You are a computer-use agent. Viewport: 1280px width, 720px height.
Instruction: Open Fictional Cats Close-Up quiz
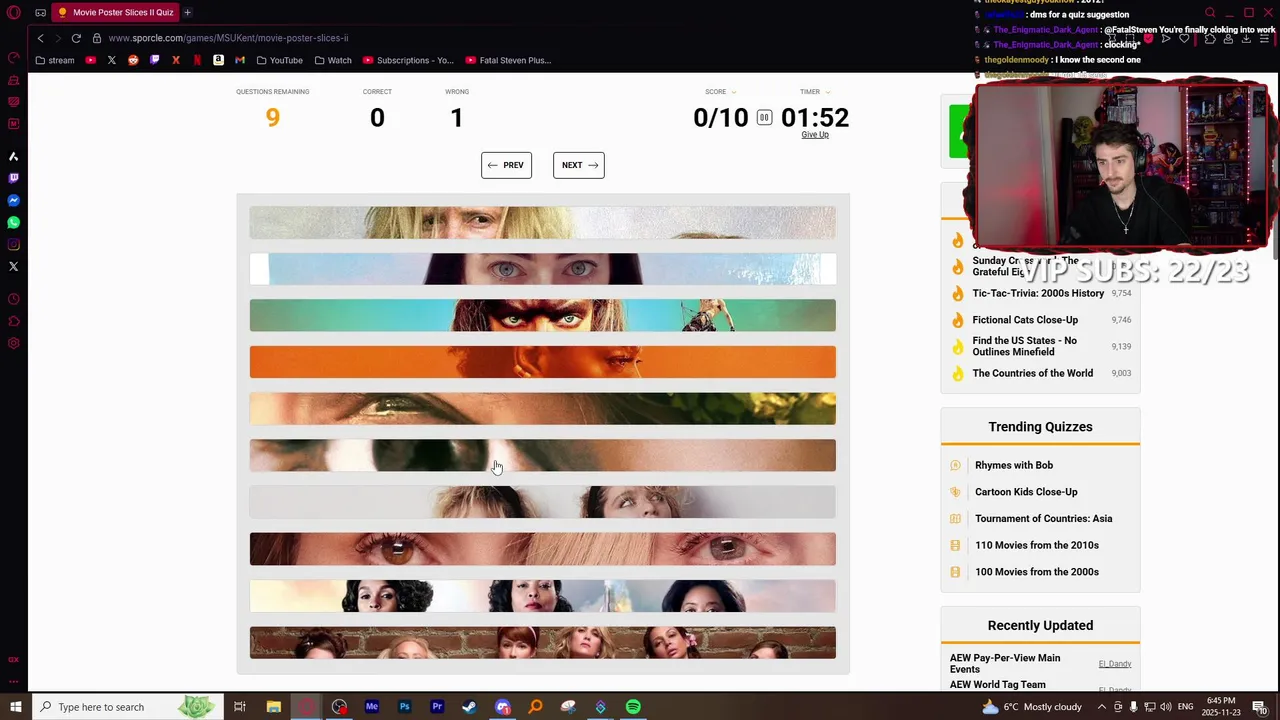[1025, 320]
